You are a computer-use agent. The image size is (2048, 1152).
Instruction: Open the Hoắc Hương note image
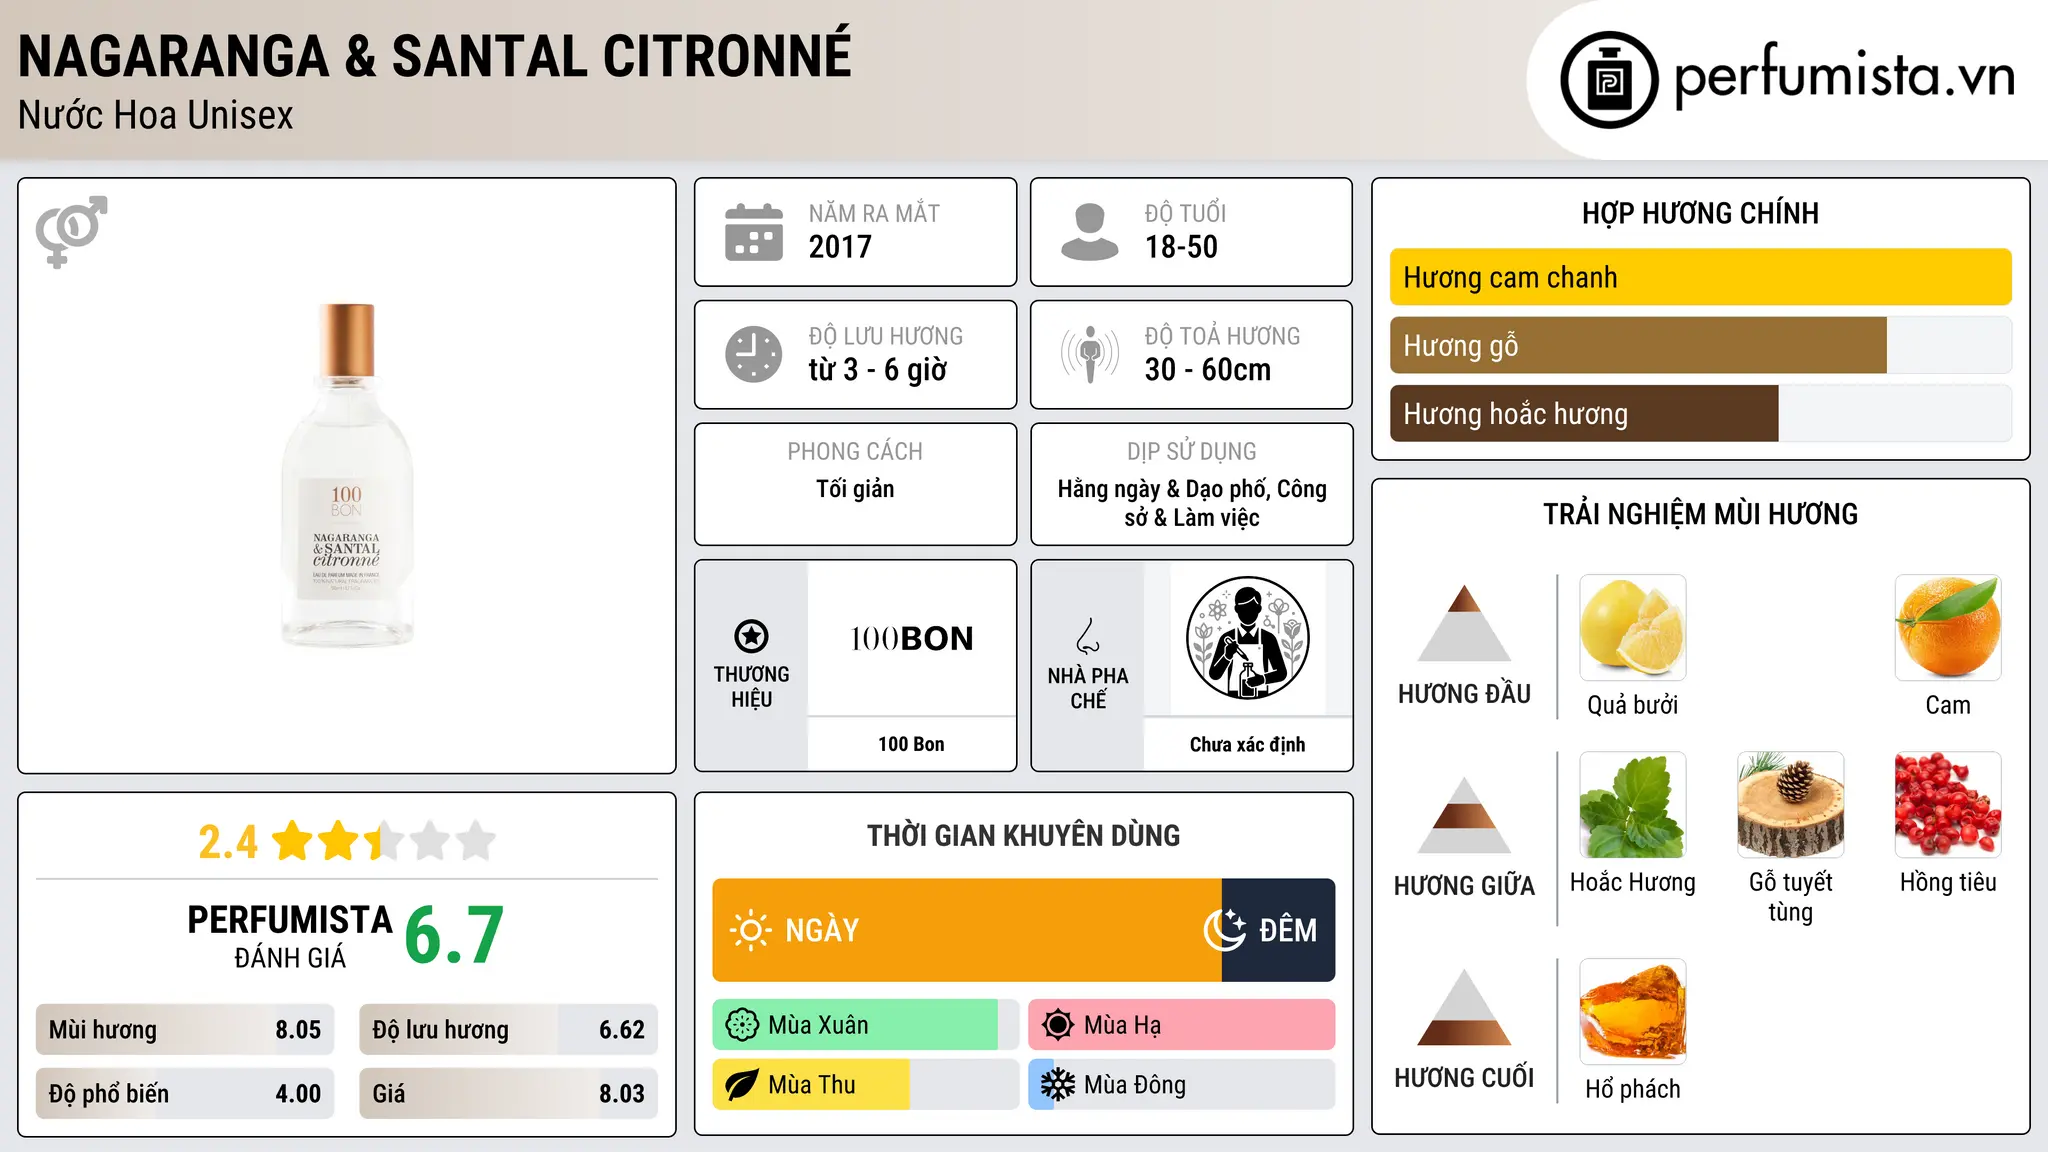[1632, 805]
